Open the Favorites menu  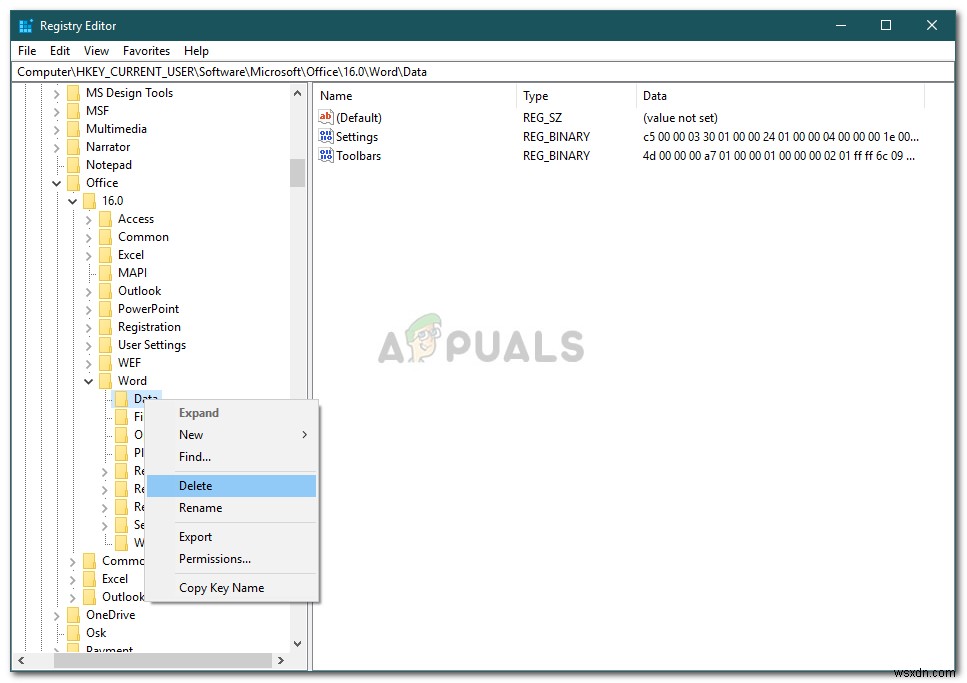pos(146,51)
